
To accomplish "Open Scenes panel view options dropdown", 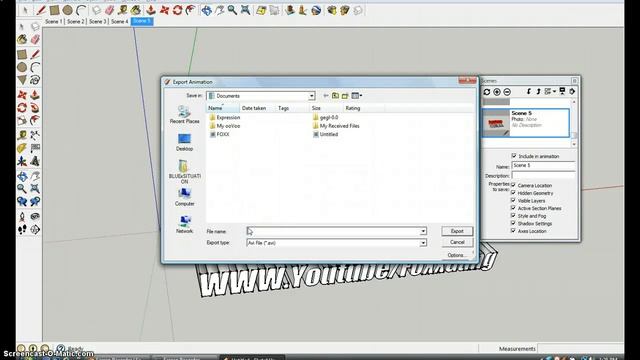I will click(550, 92).
